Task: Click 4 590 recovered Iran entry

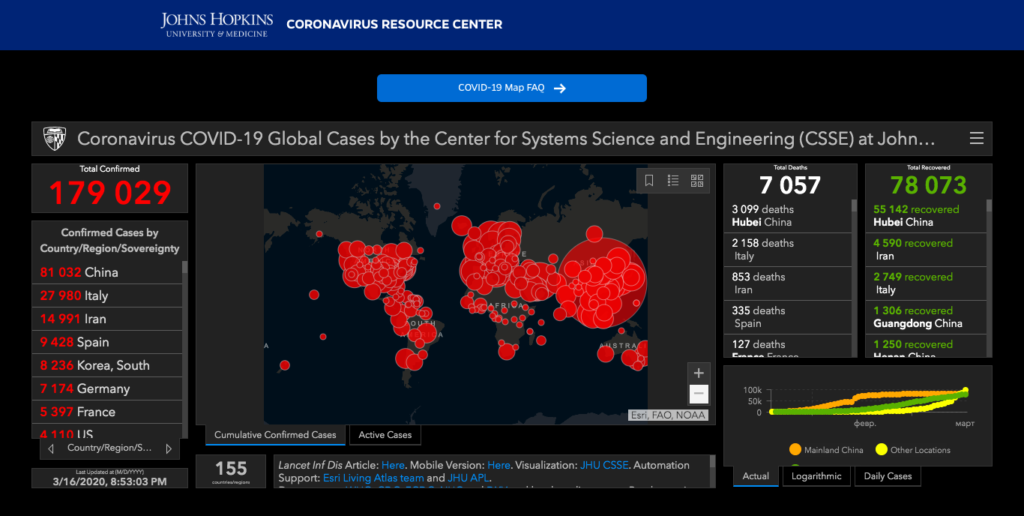Action: (925, 250)
